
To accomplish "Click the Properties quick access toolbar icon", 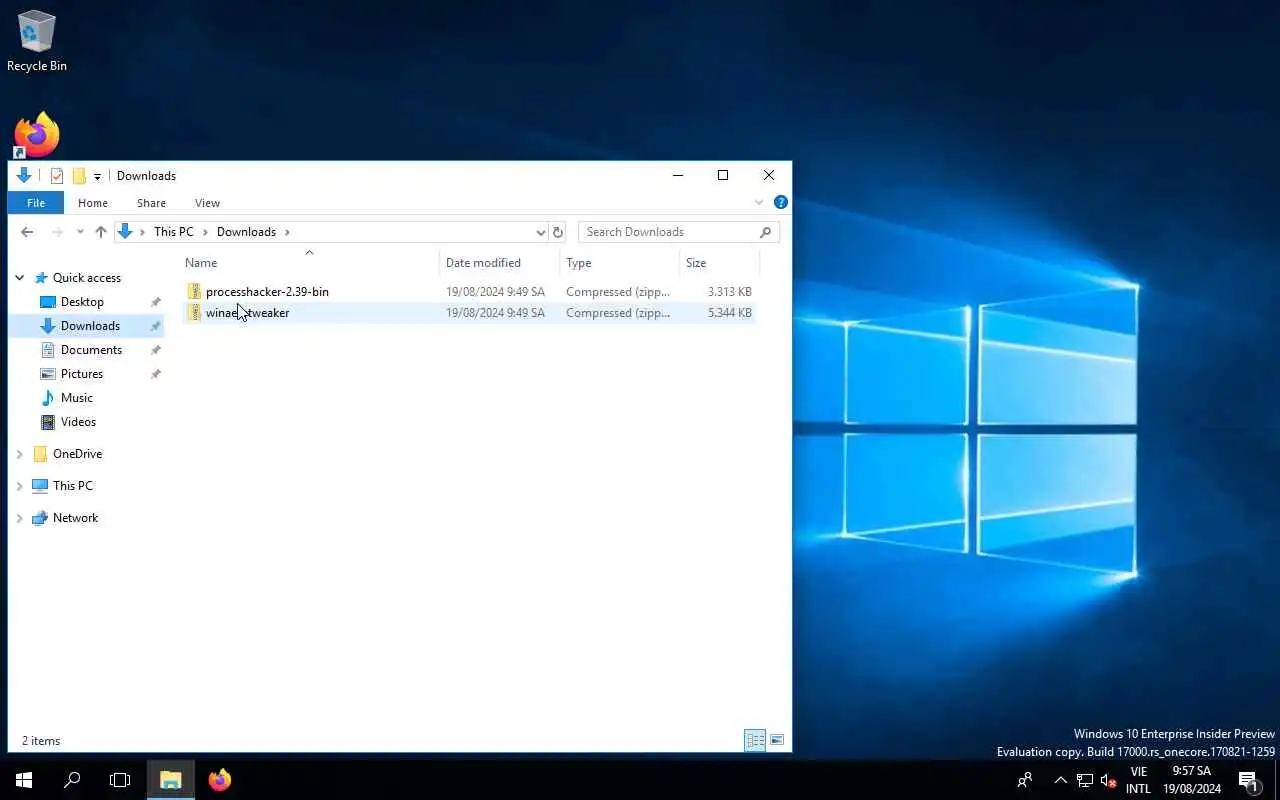I will pos(57,176).
